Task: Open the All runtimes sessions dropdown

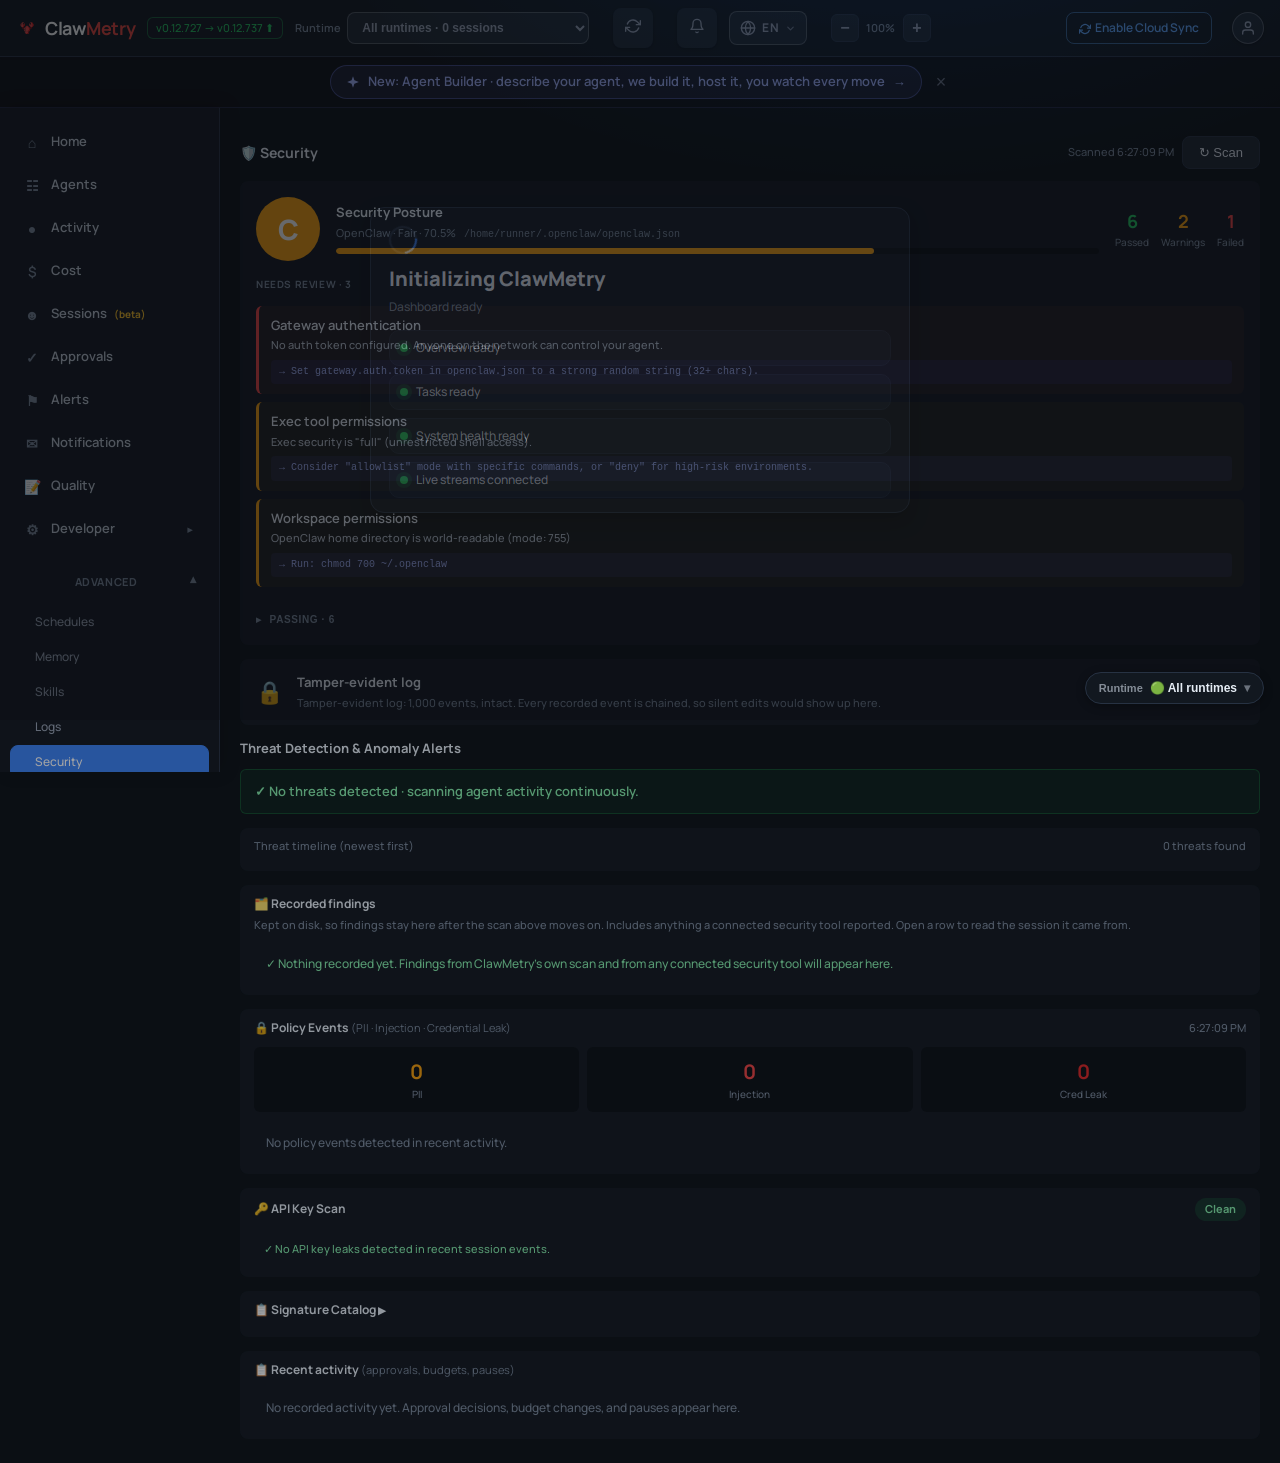Action: tap(468, 28)
